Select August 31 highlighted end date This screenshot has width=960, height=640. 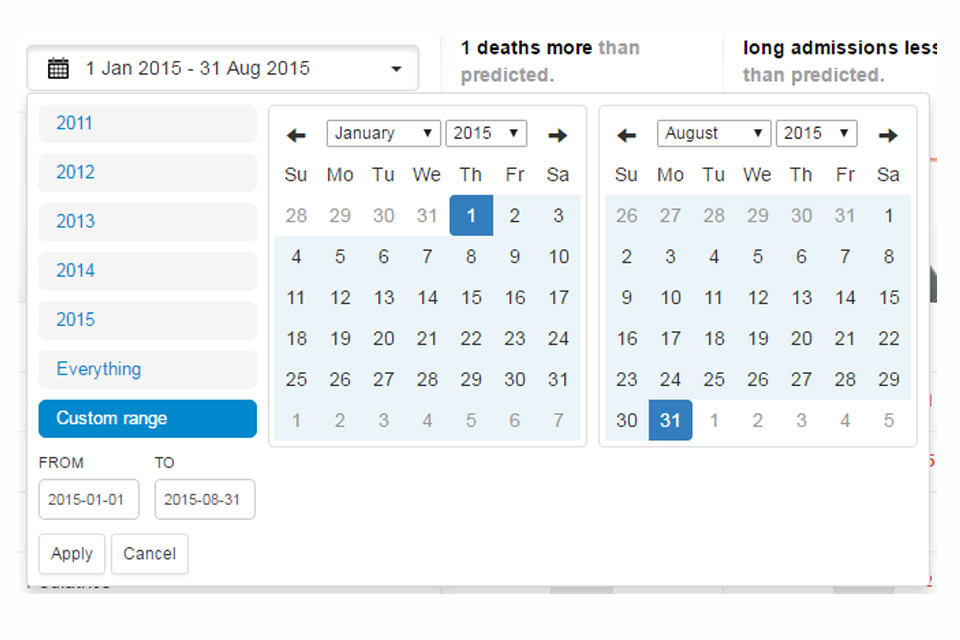670,420
